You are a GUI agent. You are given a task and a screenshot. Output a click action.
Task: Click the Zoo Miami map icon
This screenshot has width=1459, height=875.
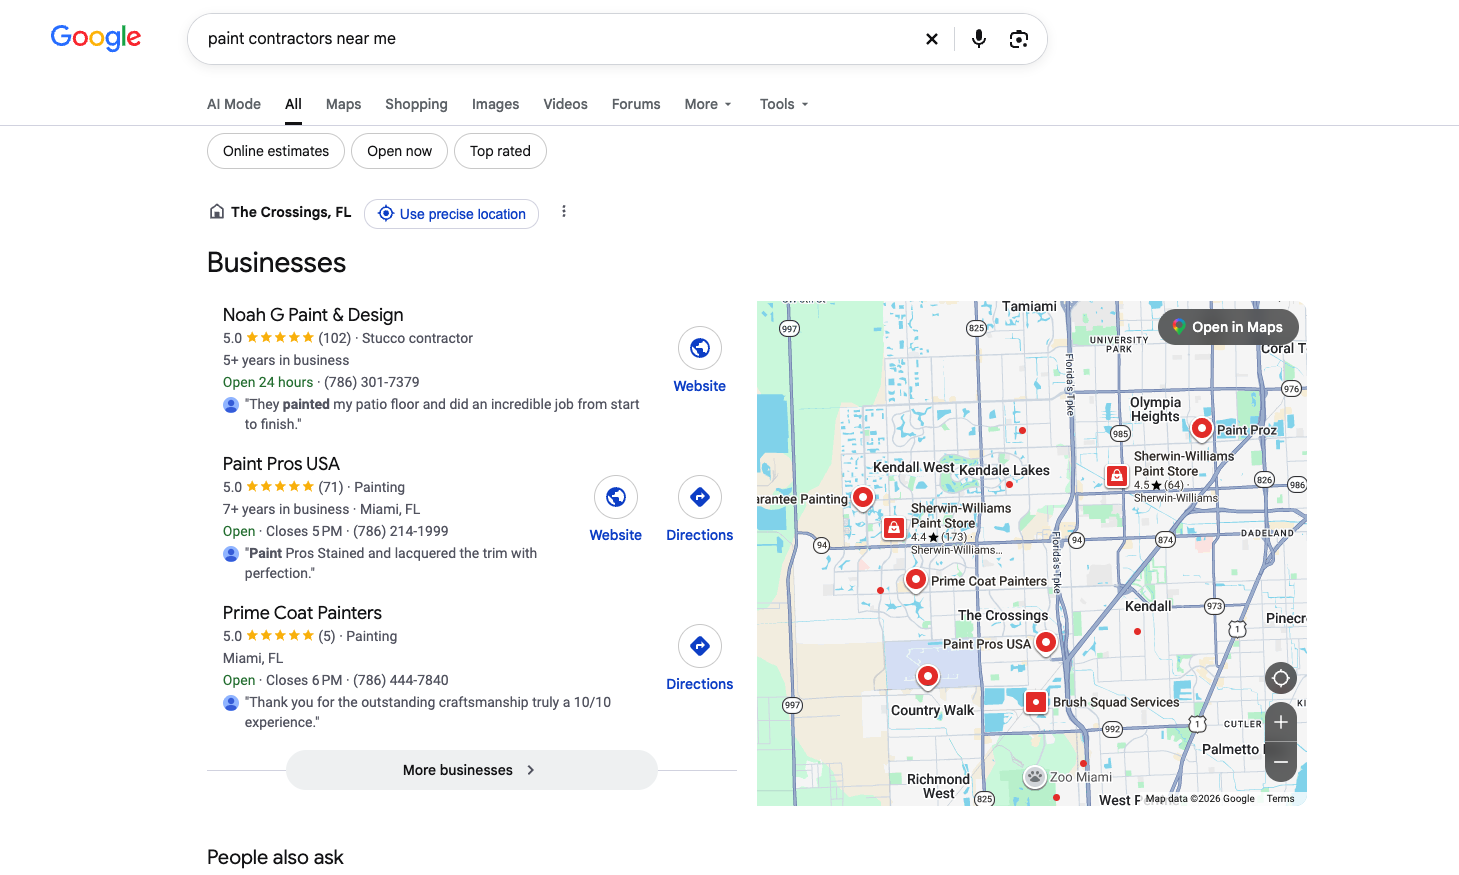point(1035,777)
